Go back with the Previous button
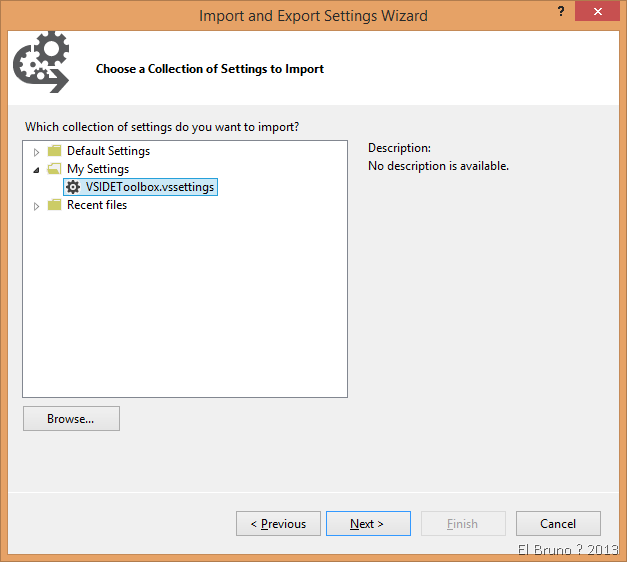The width and height of the screenshot is (627, 562). [x=278, y=524]
